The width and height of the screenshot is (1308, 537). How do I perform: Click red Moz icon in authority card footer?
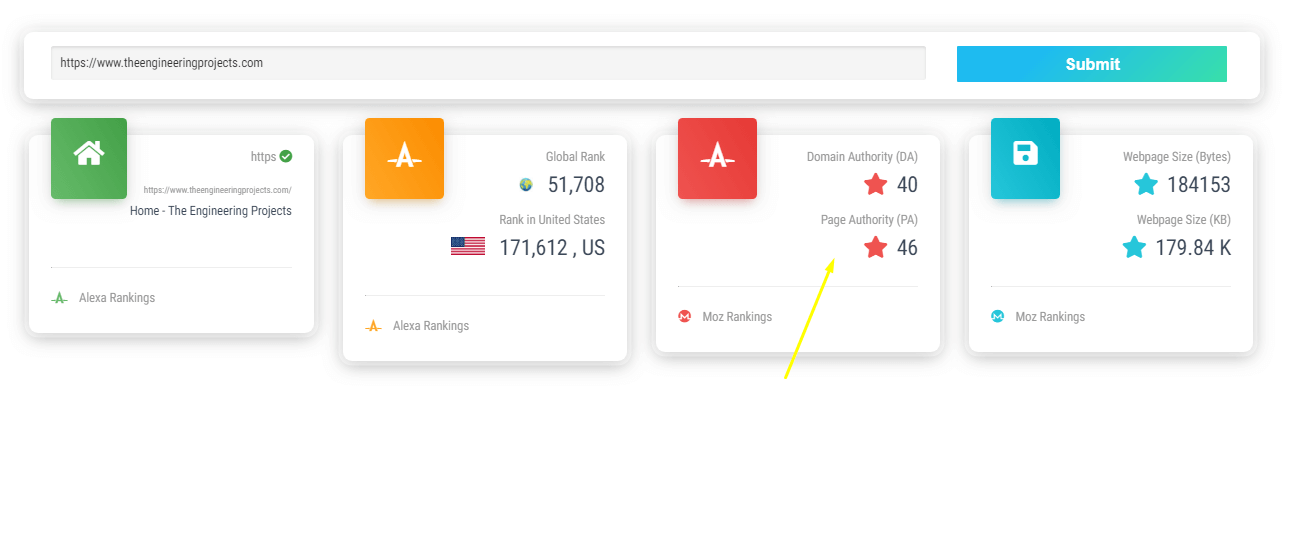[x=685, y=316]
